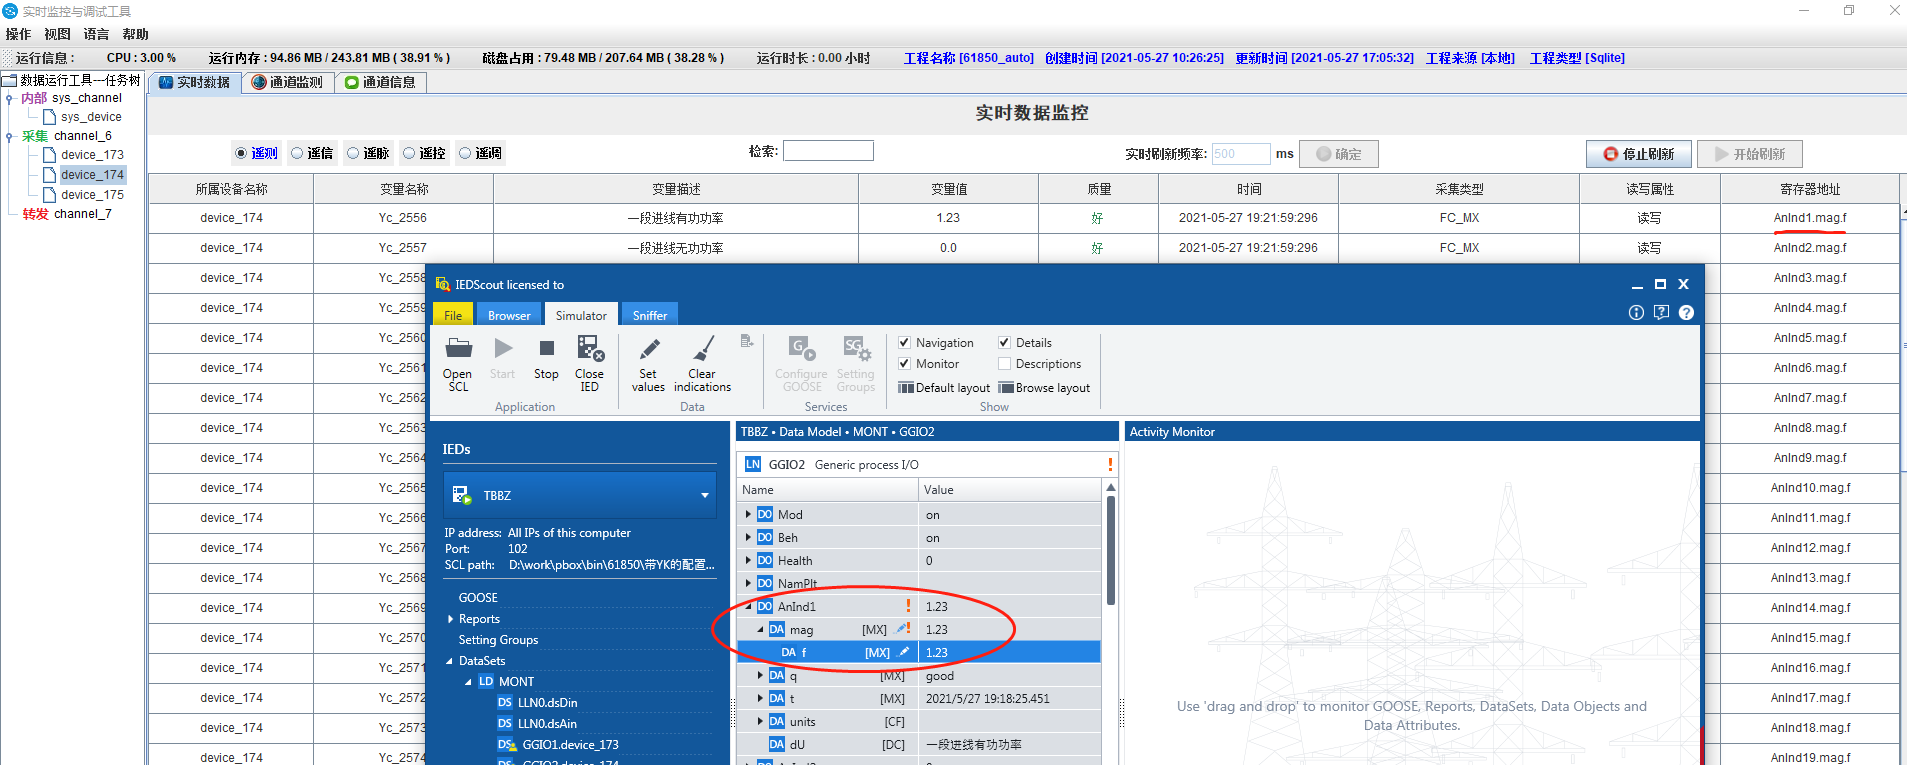Open the IEDScout info circle icon
Viewport: 1907px width, 765px height.
1636,313
